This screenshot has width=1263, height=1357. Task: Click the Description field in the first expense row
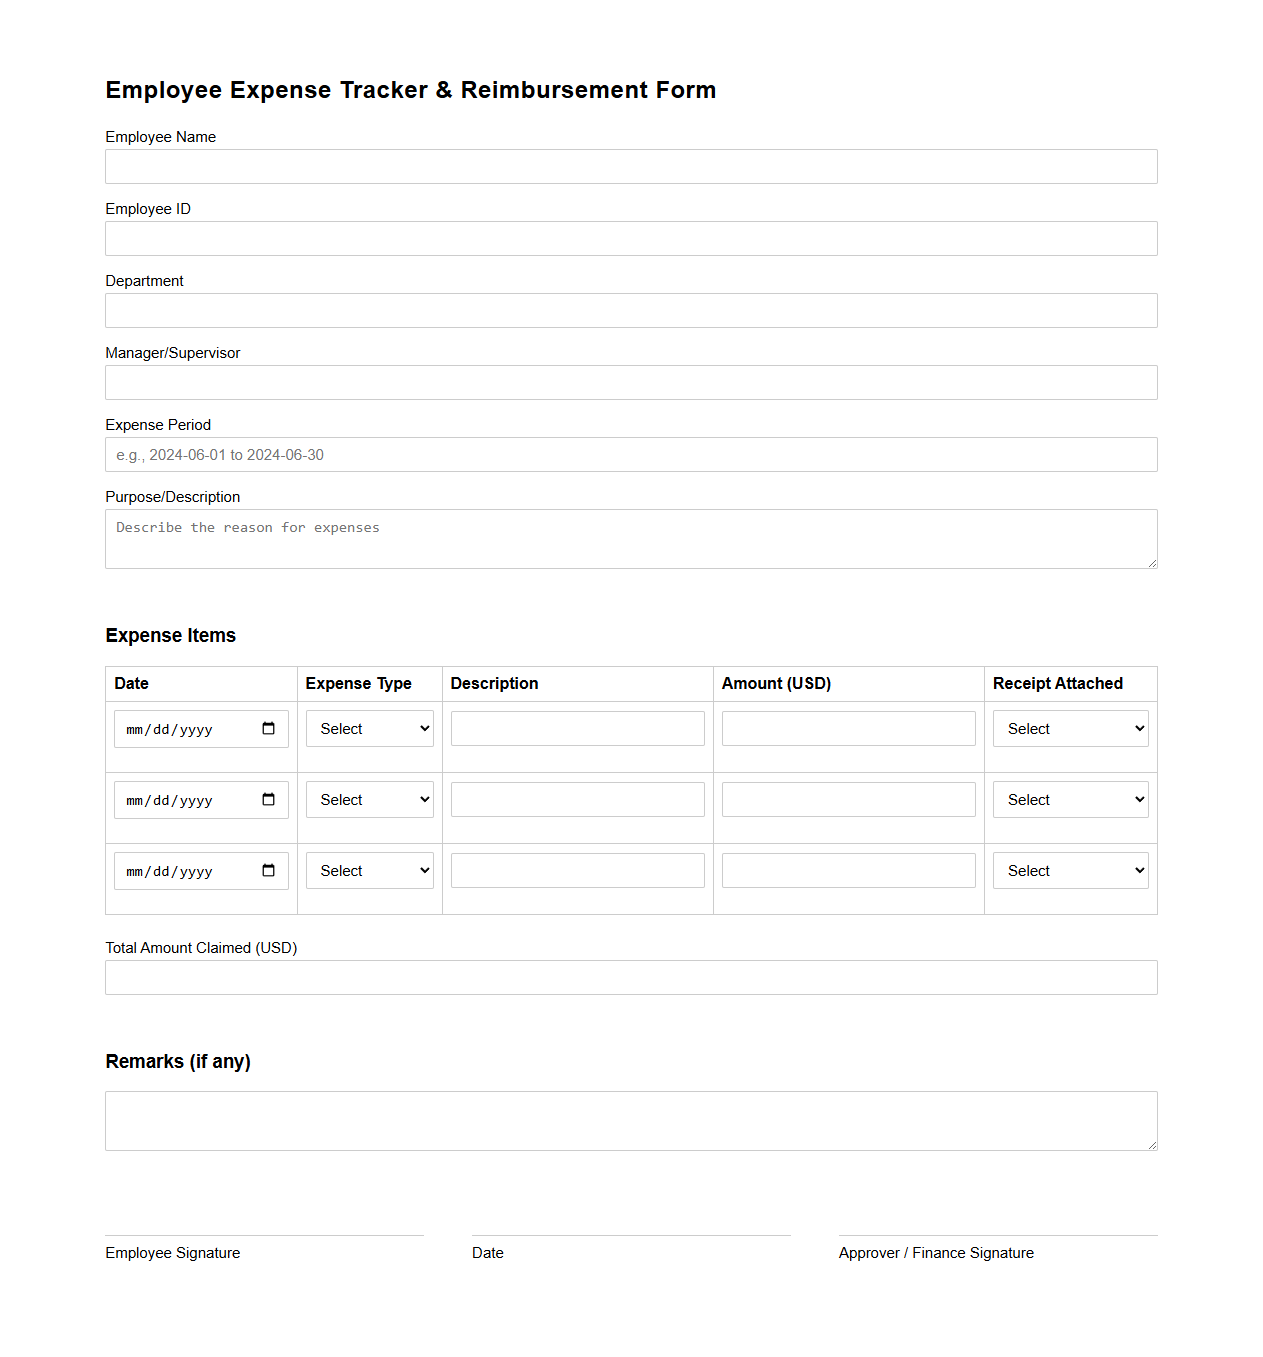click(x=577, y=728)
